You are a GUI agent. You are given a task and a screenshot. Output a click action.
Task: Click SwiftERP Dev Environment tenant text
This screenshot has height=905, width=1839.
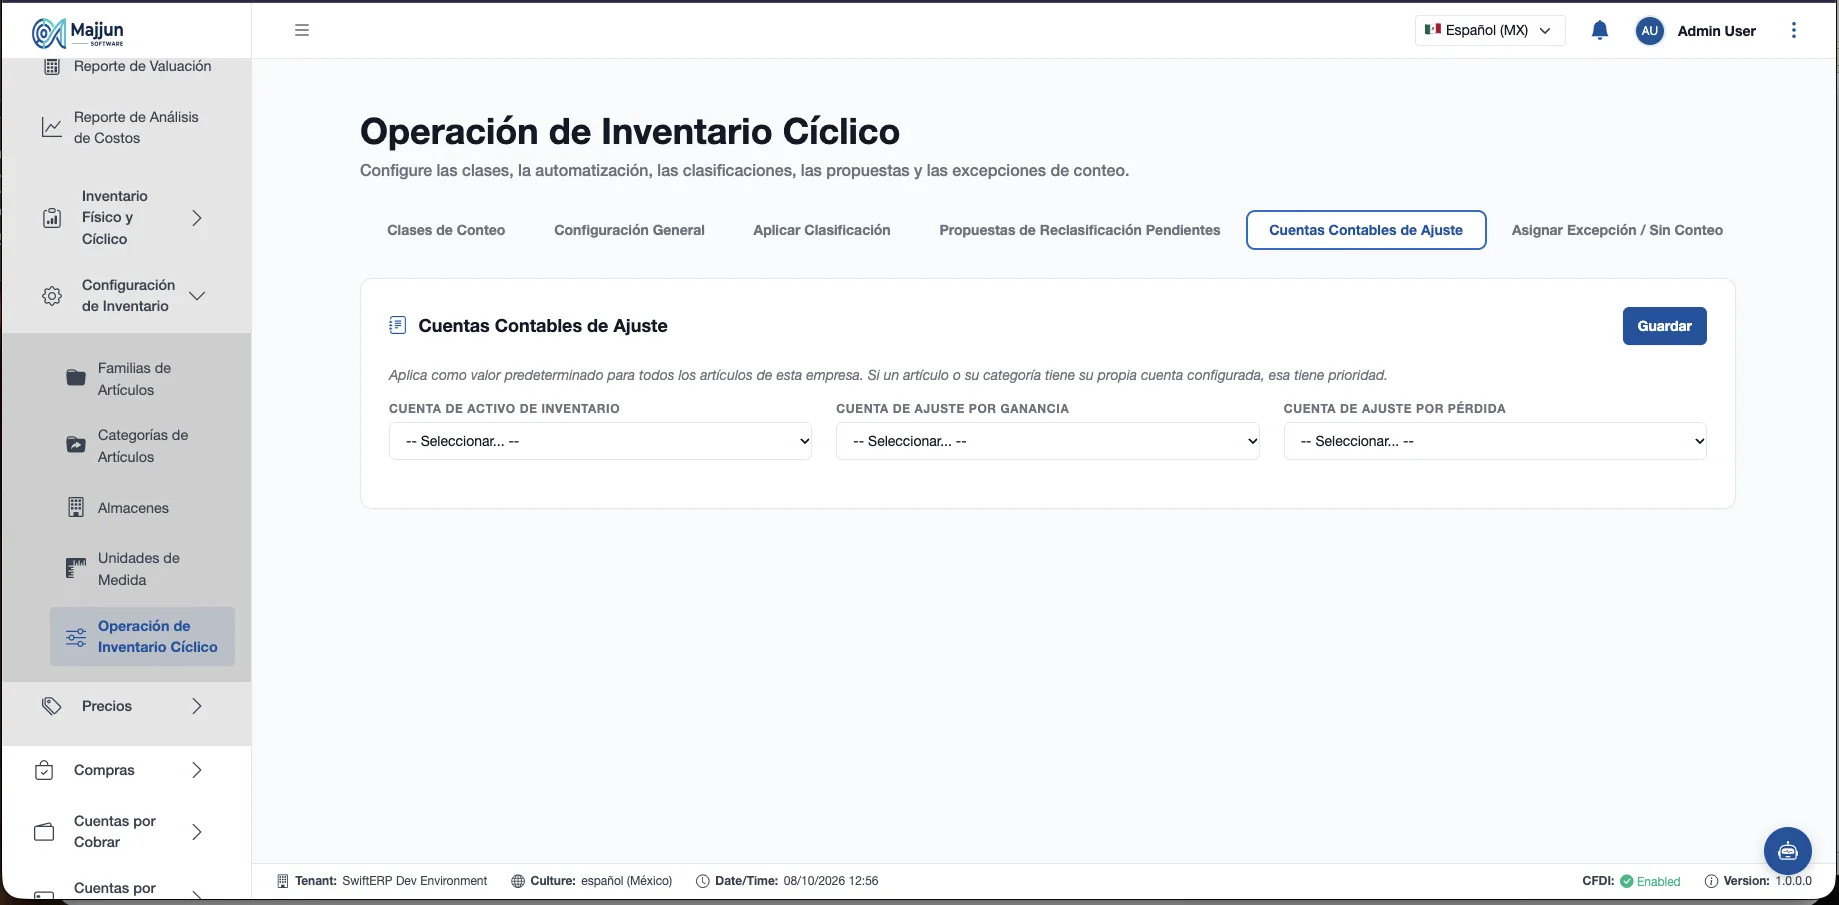tap(415, 881)
